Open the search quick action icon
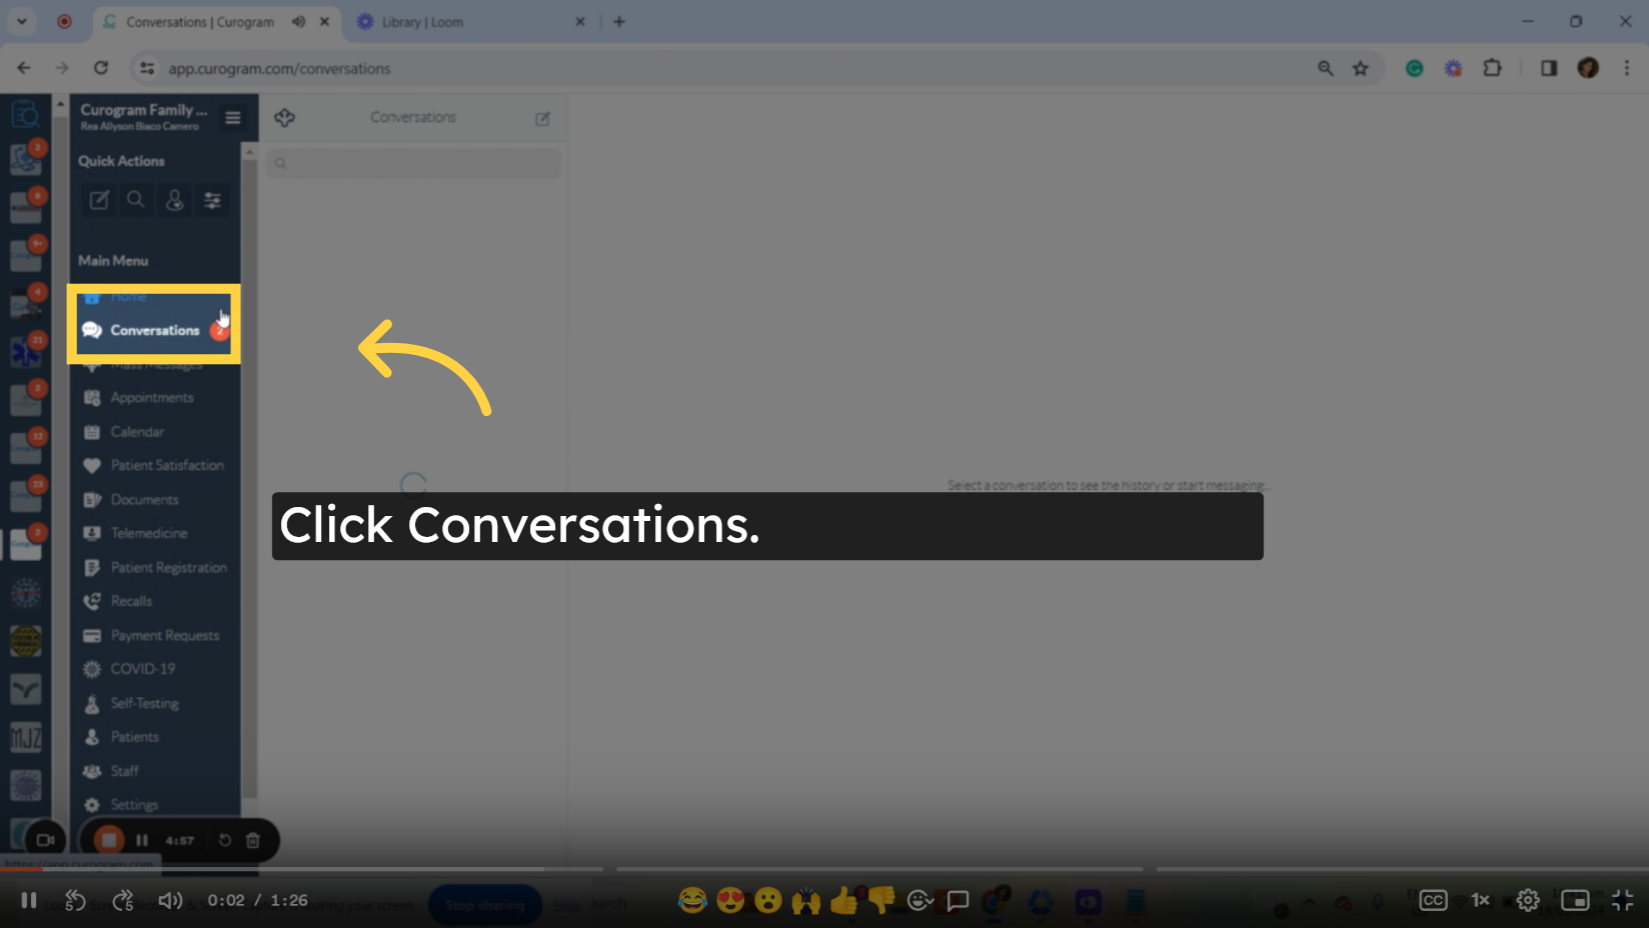1649x928 pixels. (x=136, y=200)
